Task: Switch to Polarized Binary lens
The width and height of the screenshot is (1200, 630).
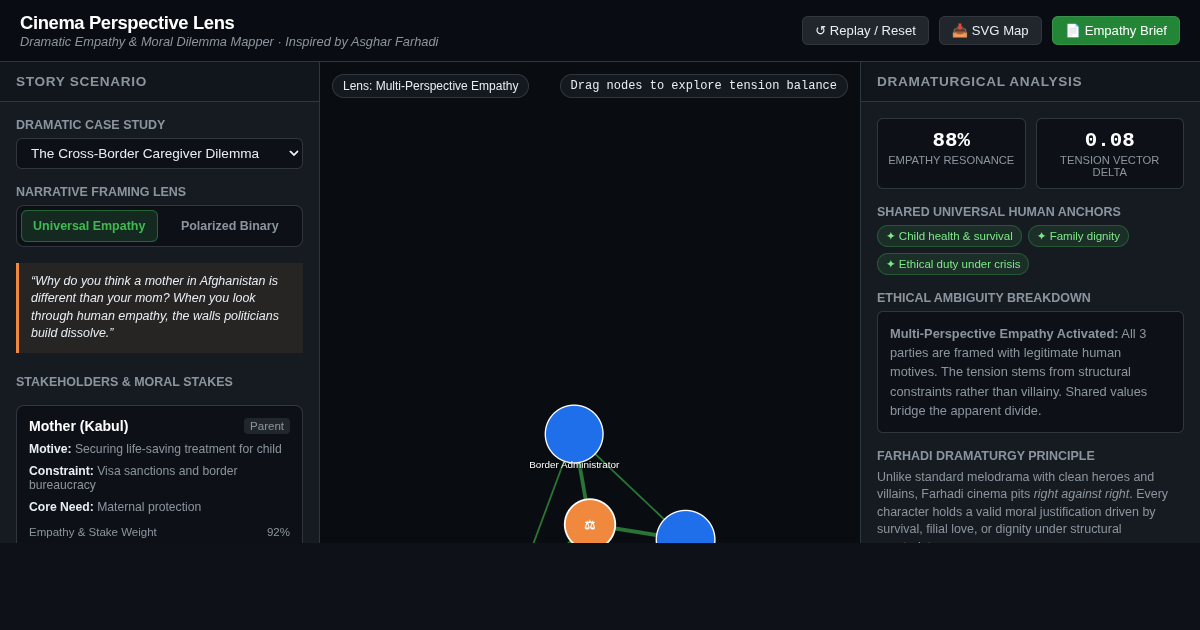Action: [x=230, y=226]
